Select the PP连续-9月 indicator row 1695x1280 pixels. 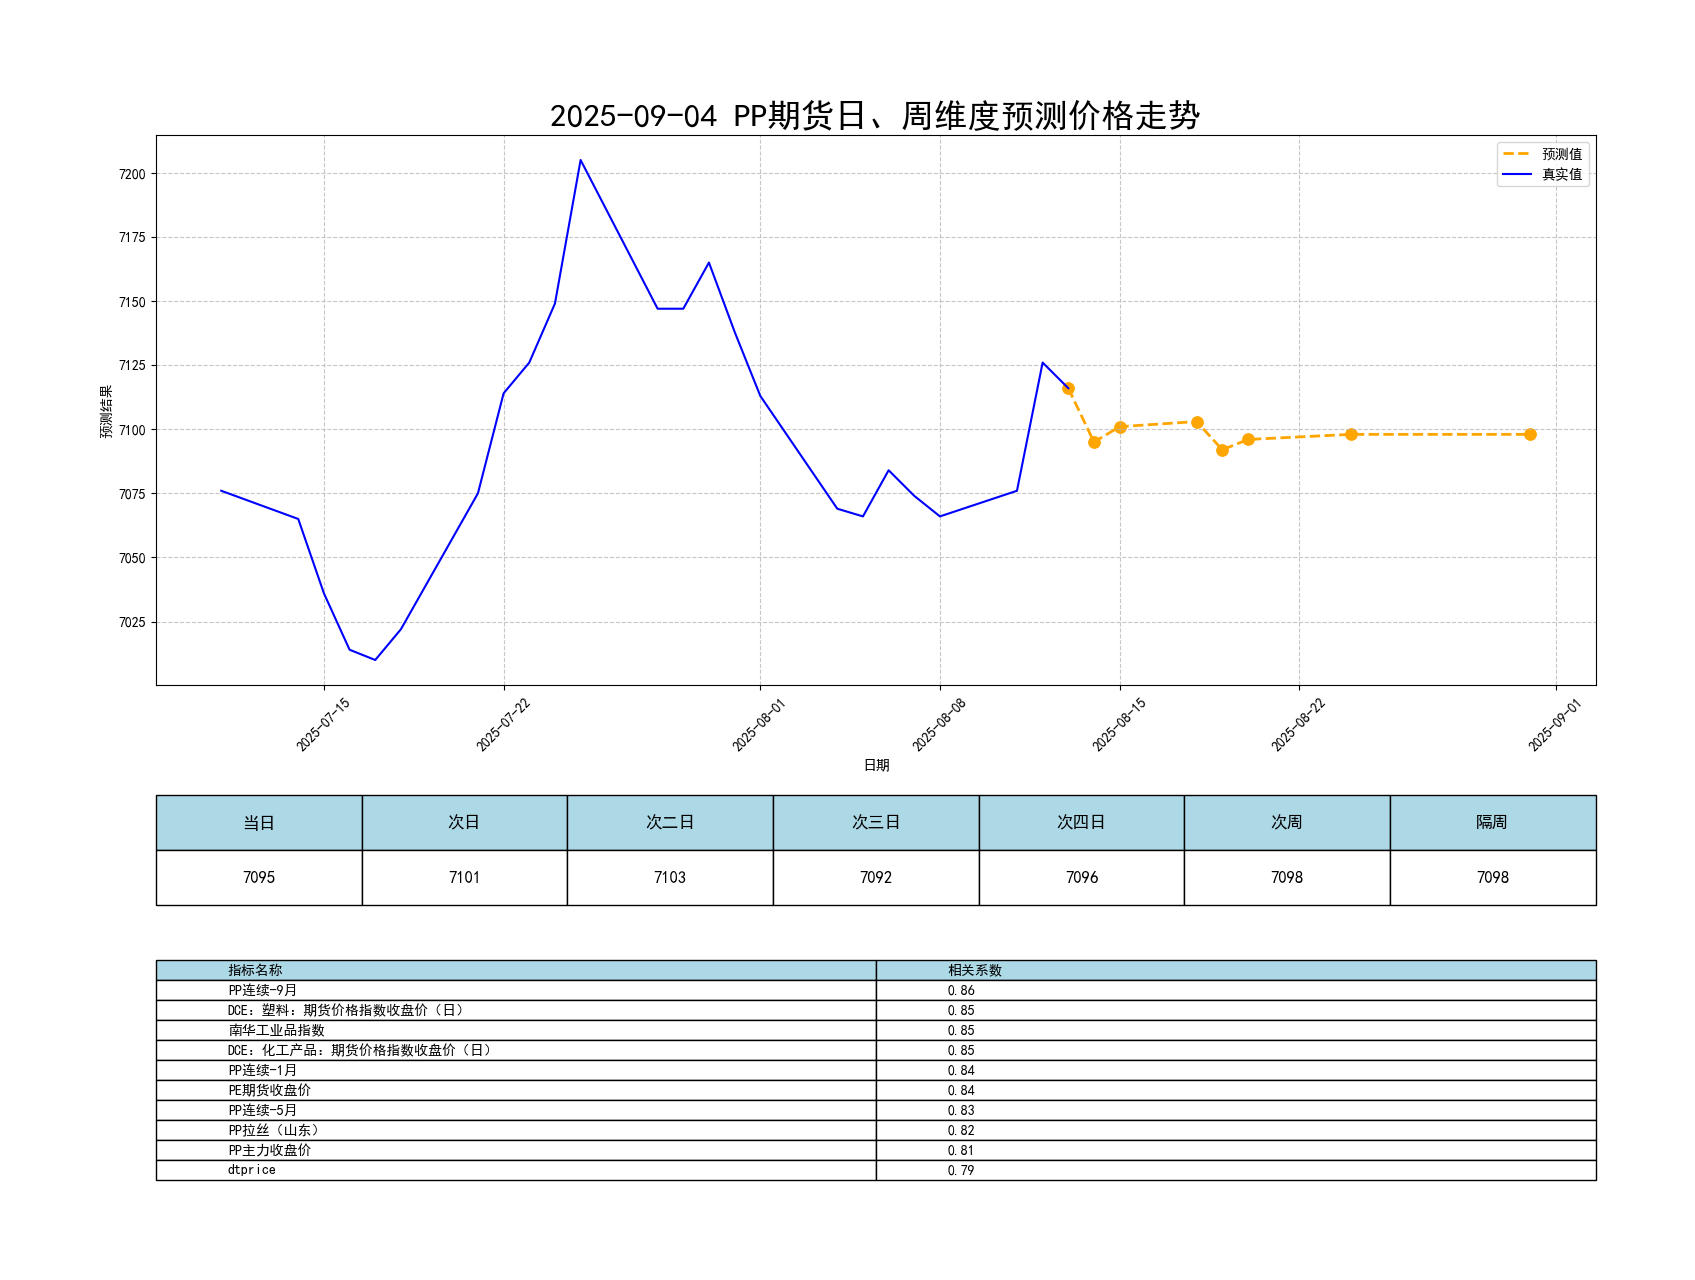coord(262,990)
